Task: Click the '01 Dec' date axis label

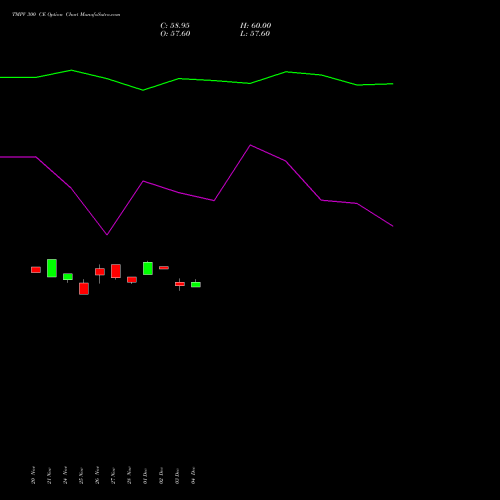Action: (145, 475)
